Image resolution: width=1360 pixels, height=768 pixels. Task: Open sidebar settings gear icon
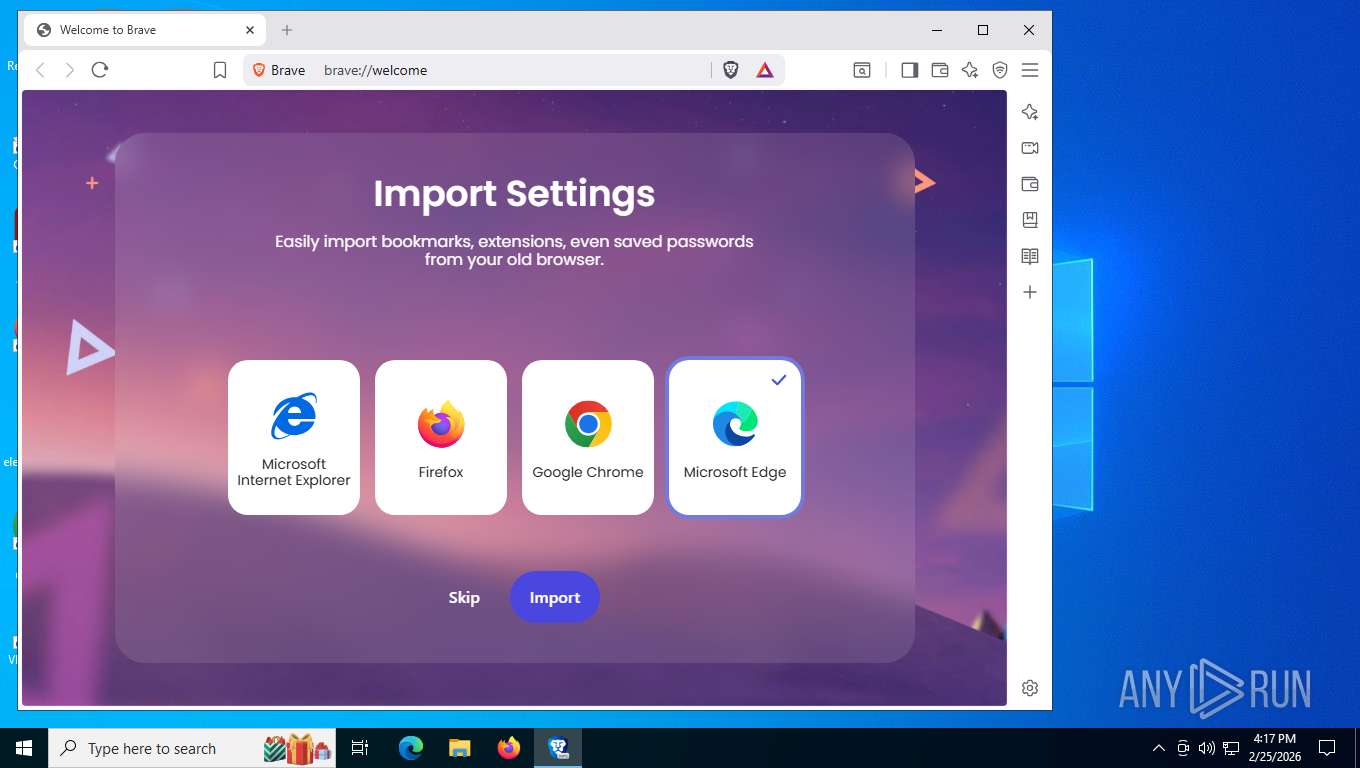(1030, 688)
